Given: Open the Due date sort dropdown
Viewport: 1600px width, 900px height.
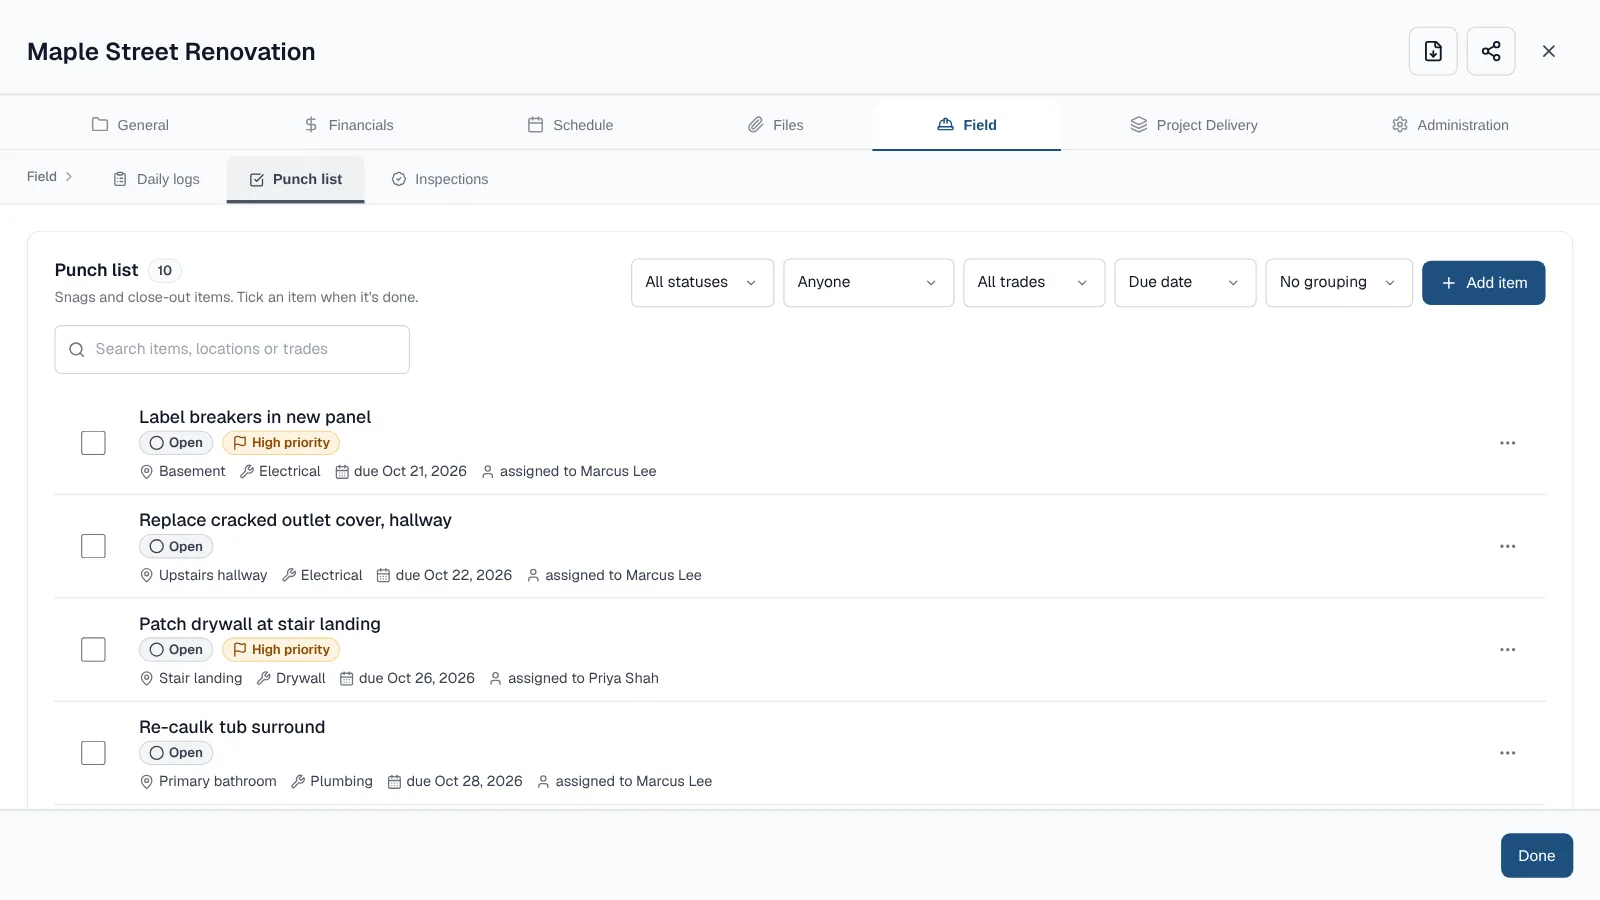Looking at the screenshot, I should click(x=1185, y=283).
